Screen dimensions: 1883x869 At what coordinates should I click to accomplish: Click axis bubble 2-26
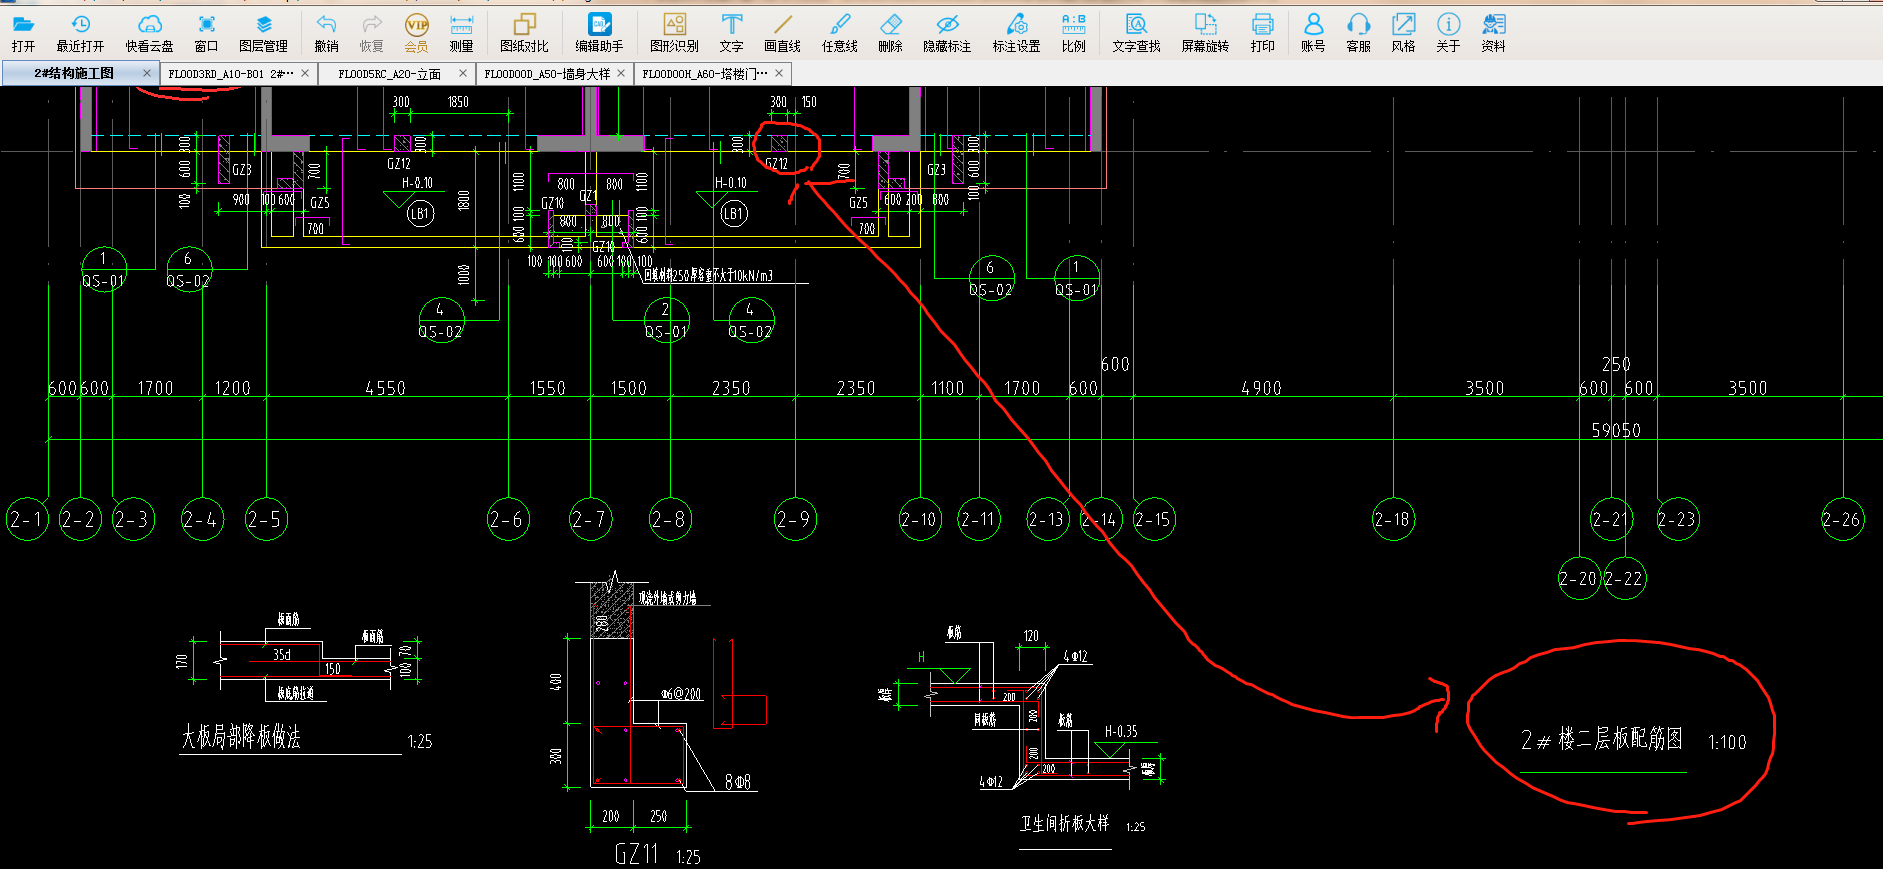pyautogui.click(x=1843, y=519)
